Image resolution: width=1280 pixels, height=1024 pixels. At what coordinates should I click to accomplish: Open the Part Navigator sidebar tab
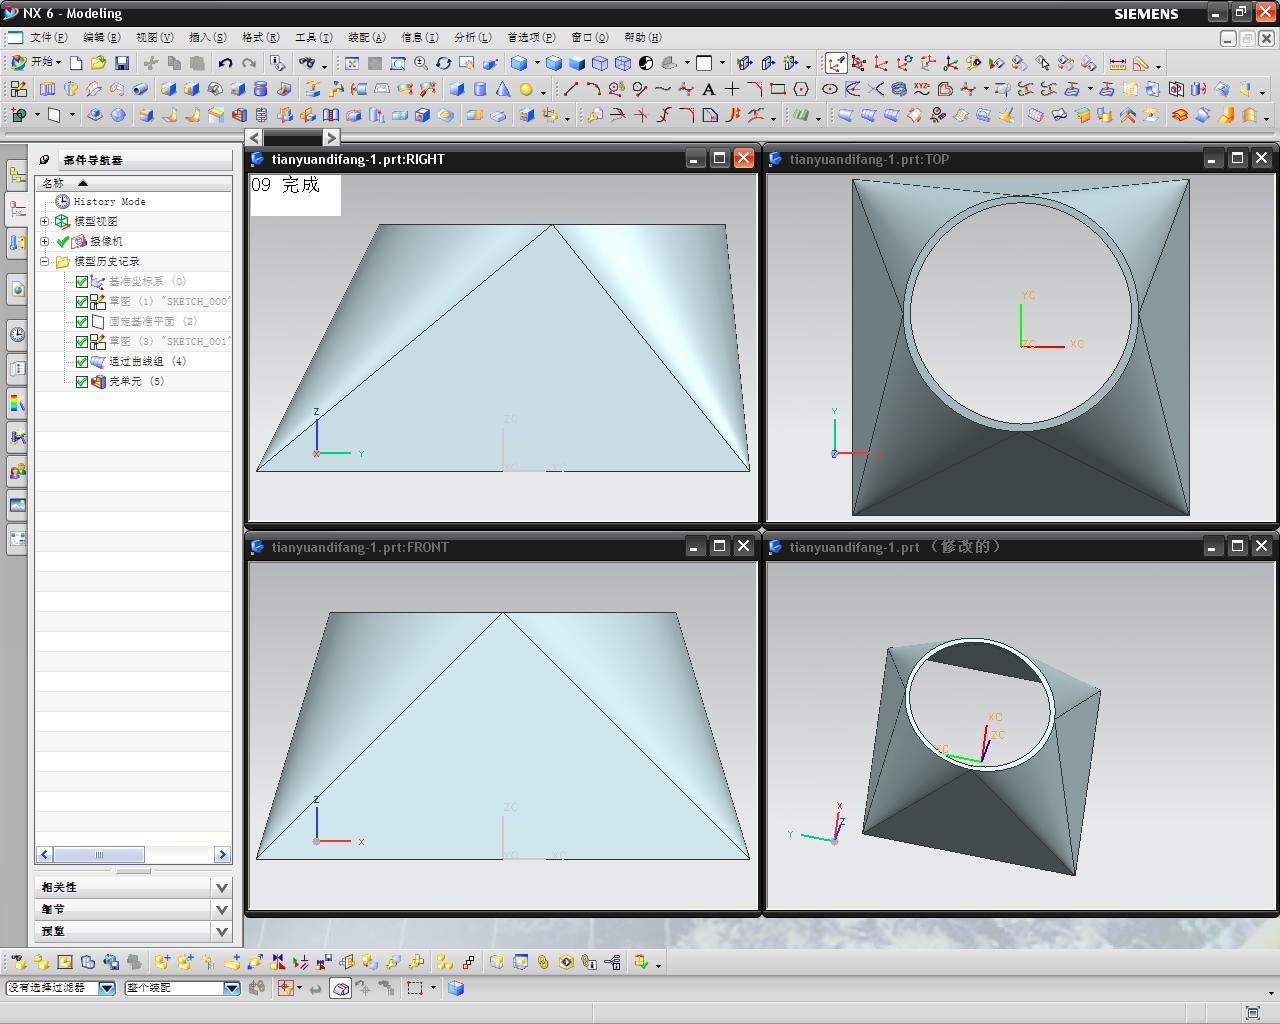[x=17, y=209]
